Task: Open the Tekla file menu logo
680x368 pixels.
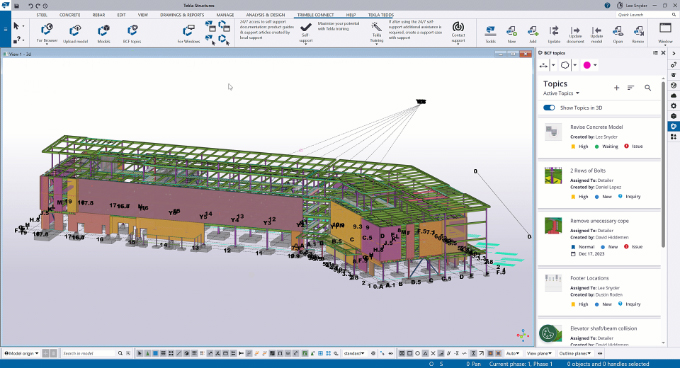Action: (x=5, y=6)
